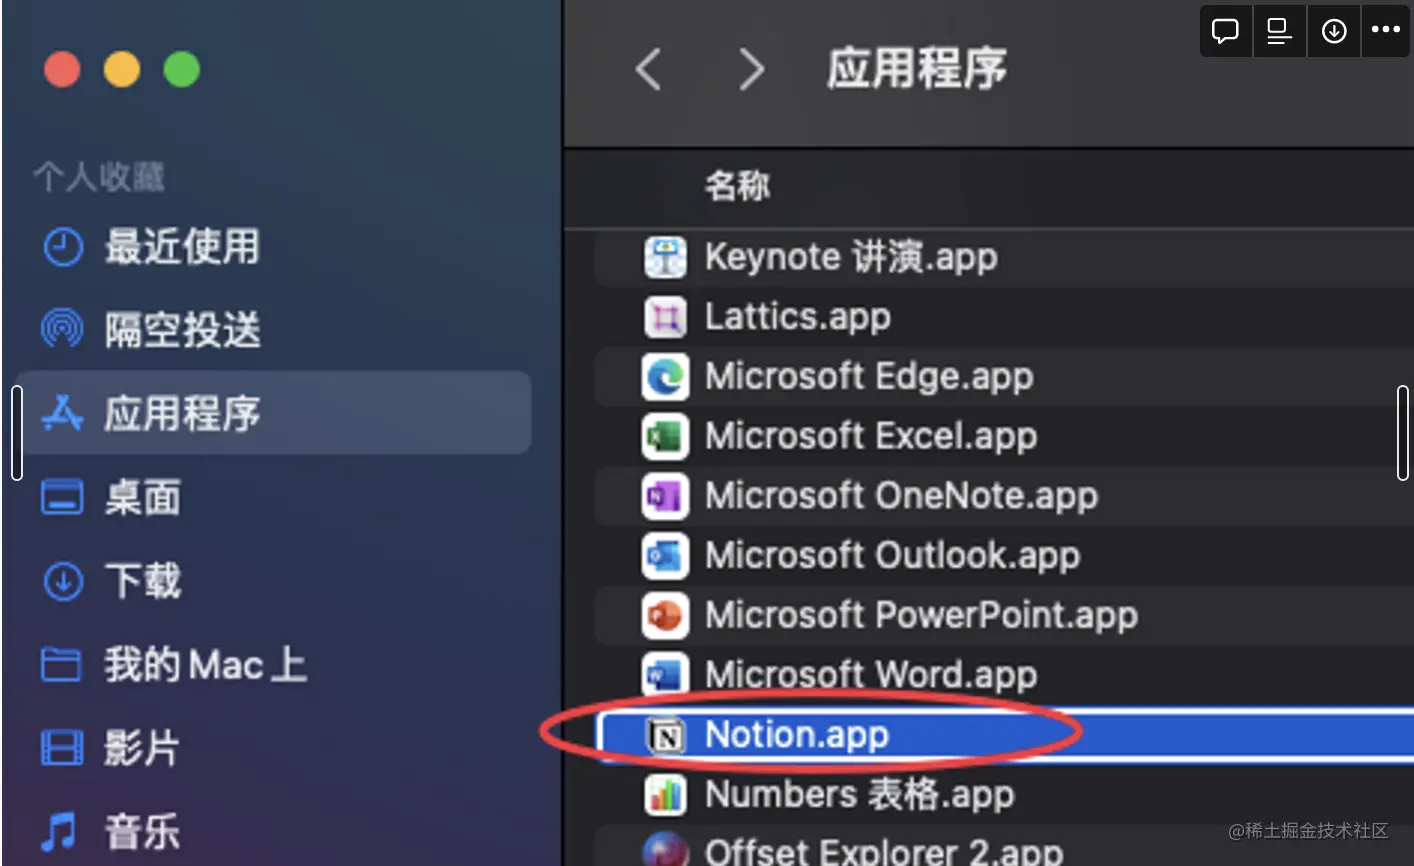Viewport: 1414px width, 866px height.
Task: Open 下载 in the sidebar
Action: click(x=143, y=581)
